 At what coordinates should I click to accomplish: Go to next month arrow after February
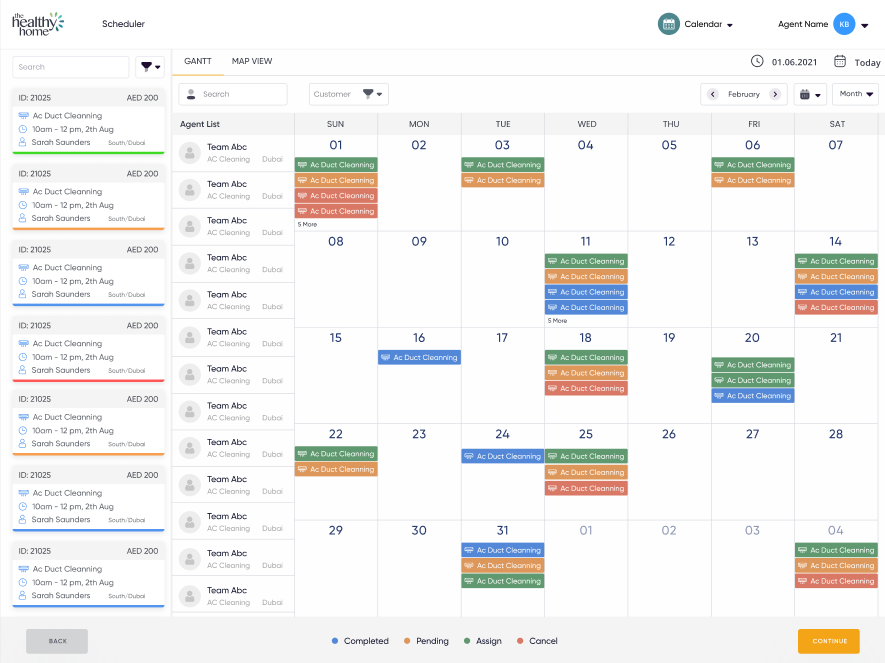[x=773, y=94]
